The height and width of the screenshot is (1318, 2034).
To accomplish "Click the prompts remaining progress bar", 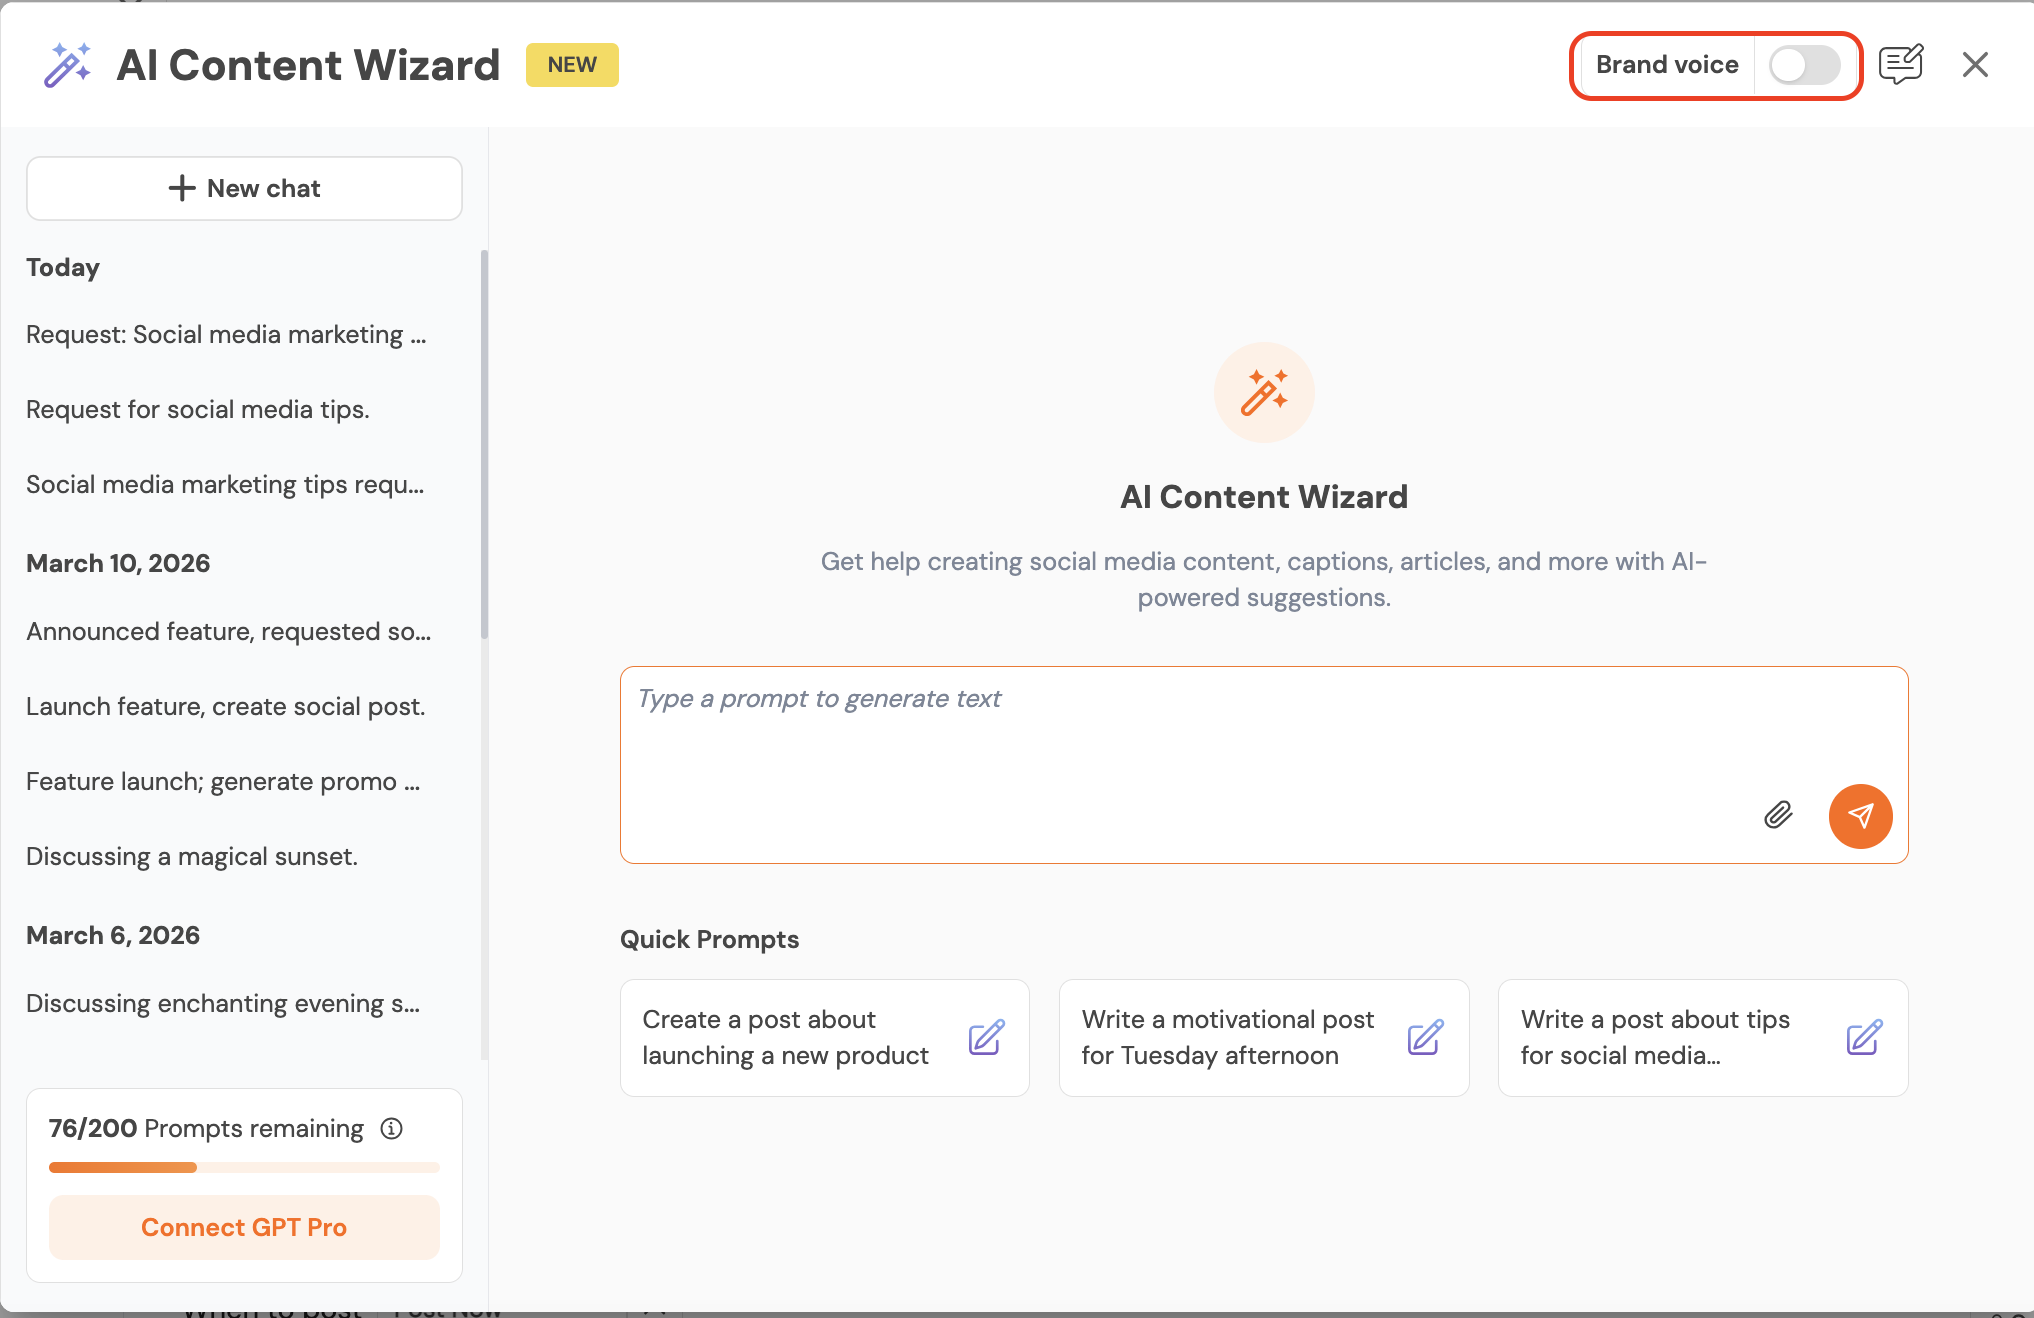I will (244, 1167).
